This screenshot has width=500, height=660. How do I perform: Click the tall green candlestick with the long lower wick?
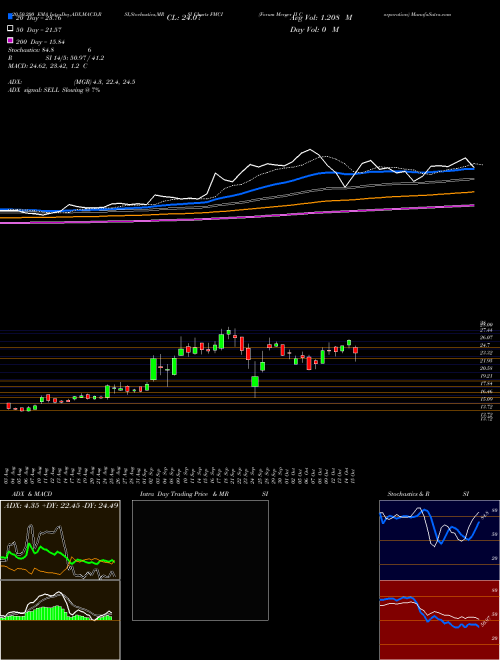click(x=255, y=381)
